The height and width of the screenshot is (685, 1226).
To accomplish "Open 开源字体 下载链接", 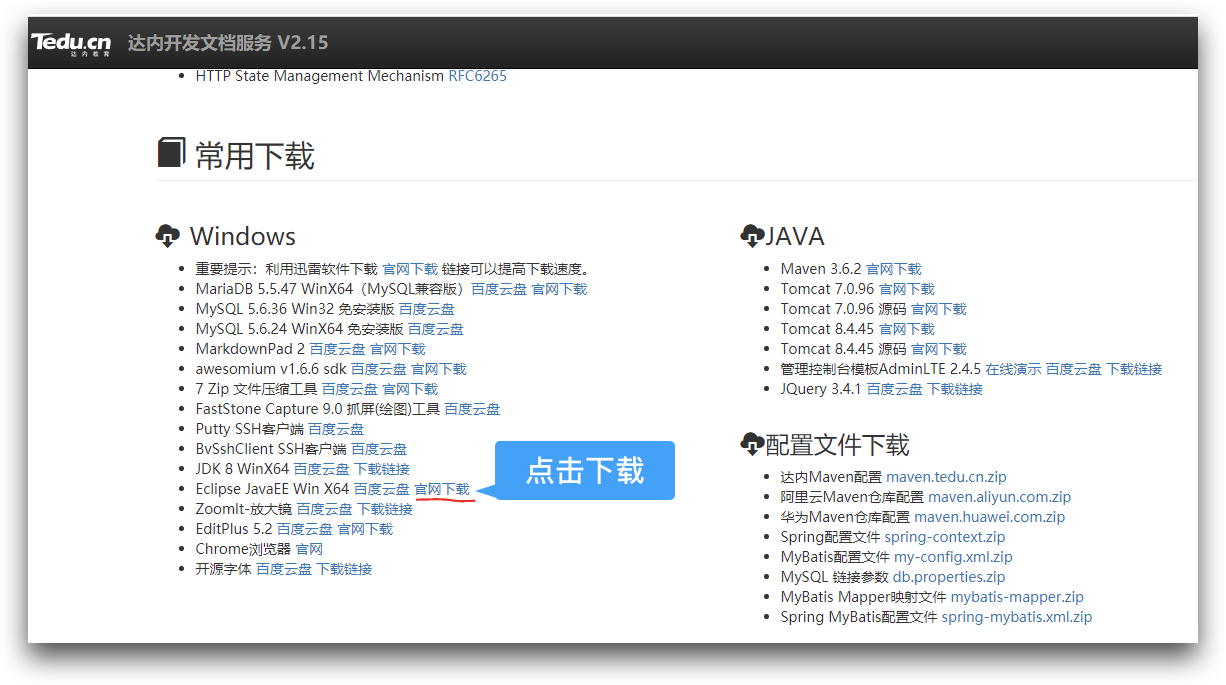I will pyautogui.click(x=344, y=569).
